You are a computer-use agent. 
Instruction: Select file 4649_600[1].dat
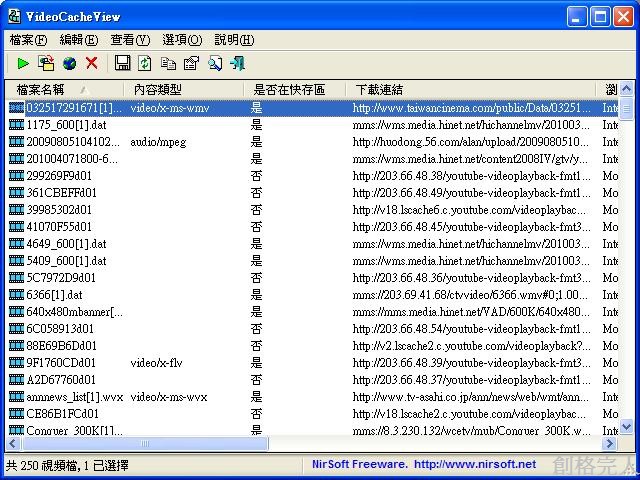tap(67, 244)
